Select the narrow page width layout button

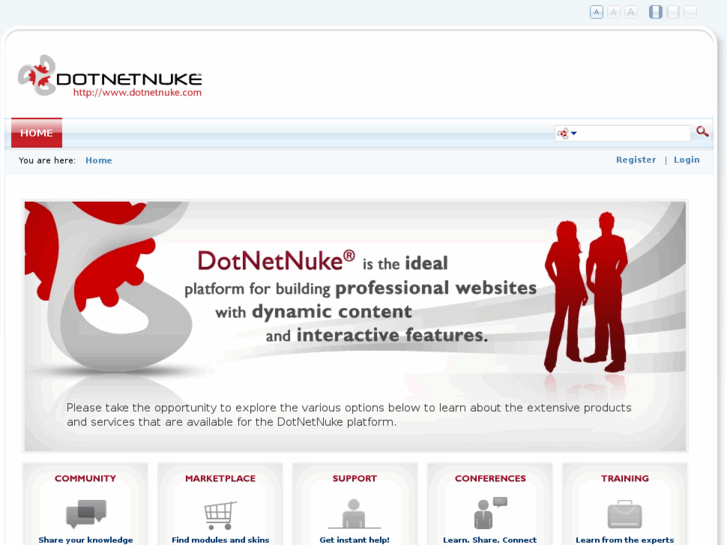655,12
